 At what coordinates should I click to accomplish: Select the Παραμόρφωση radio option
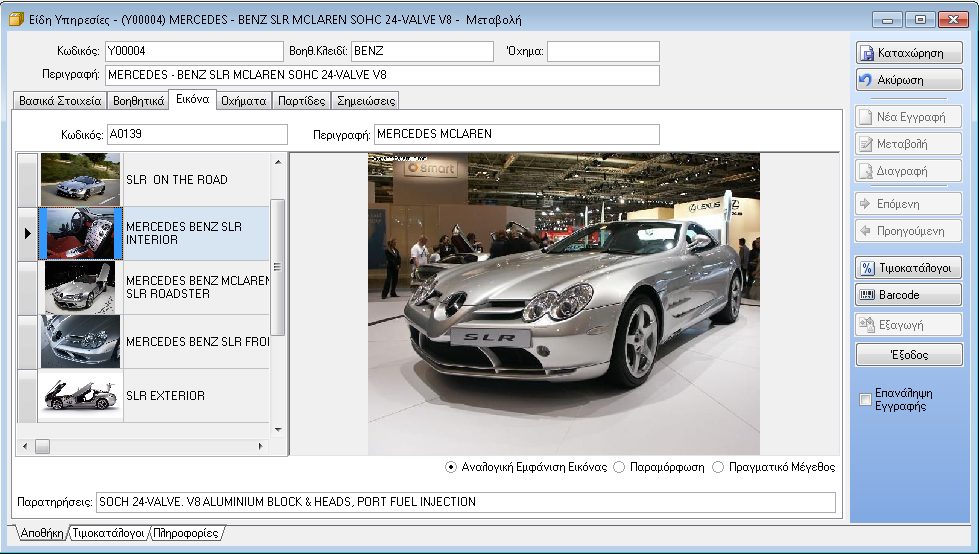click(x=619, y=467)
